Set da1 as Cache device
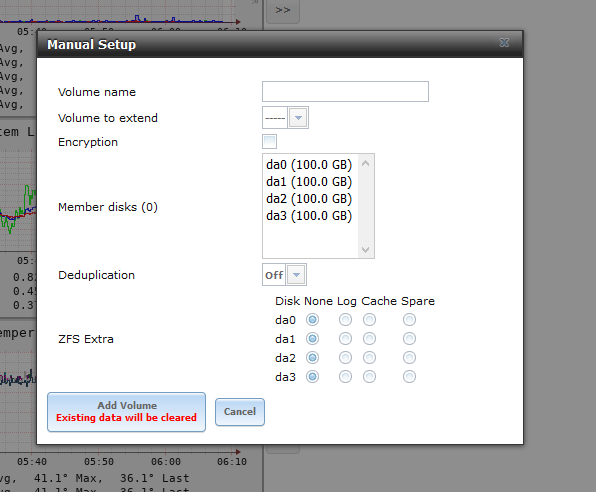The image size is (596, 492). [369, 338]
